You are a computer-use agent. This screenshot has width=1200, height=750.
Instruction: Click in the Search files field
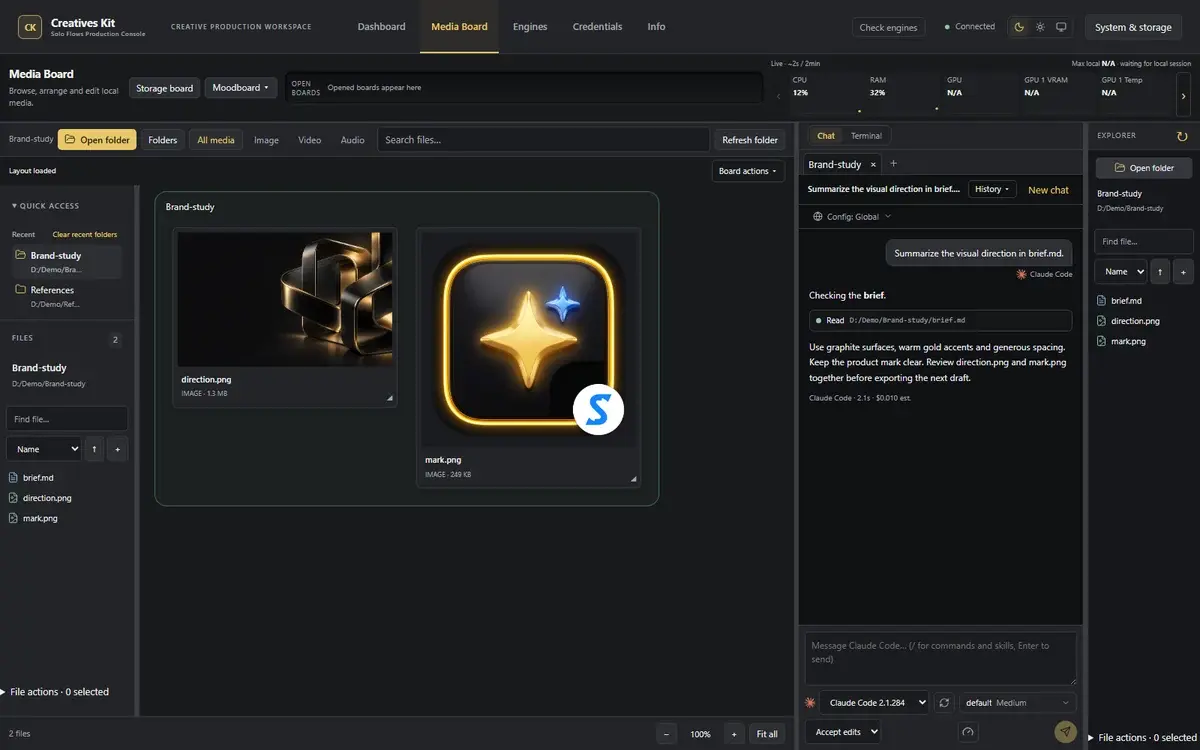click(543, 140)
